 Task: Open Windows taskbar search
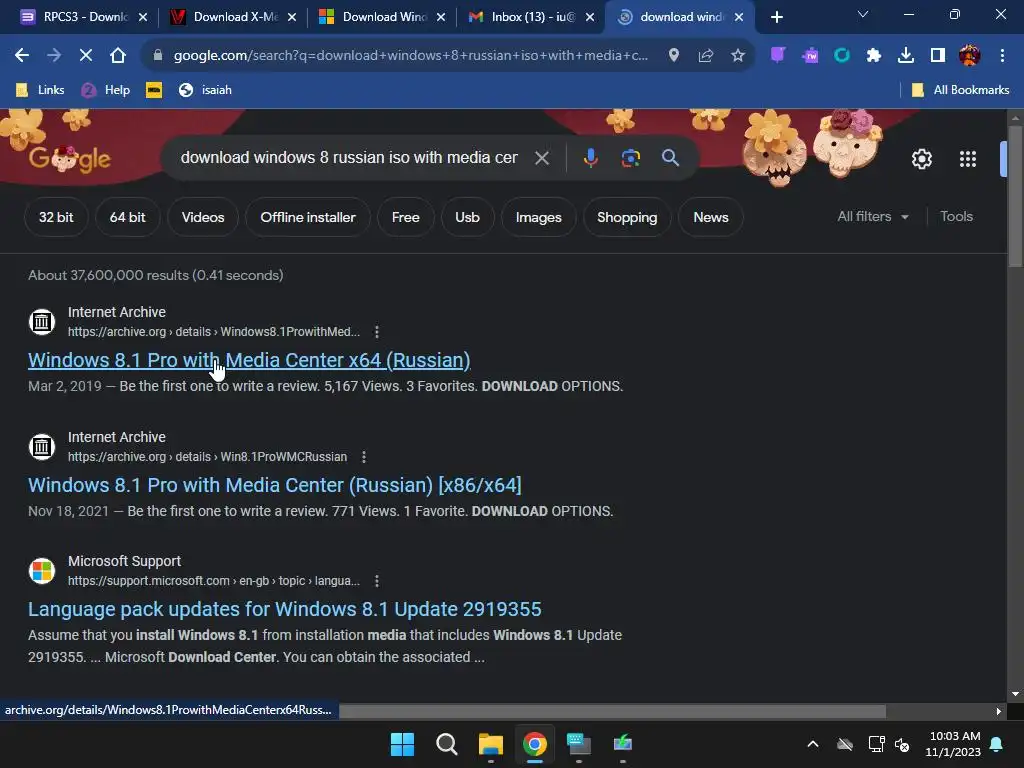(447, 744)
